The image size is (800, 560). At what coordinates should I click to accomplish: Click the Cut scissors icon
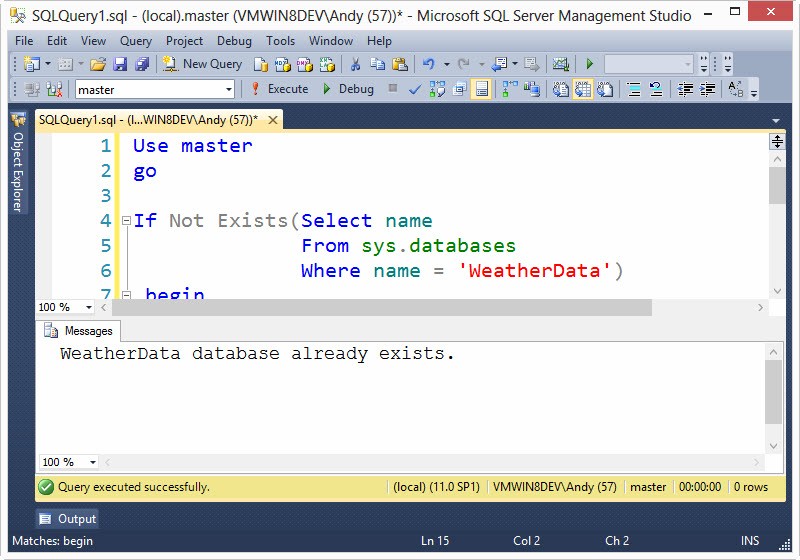(x=355, y=64)
